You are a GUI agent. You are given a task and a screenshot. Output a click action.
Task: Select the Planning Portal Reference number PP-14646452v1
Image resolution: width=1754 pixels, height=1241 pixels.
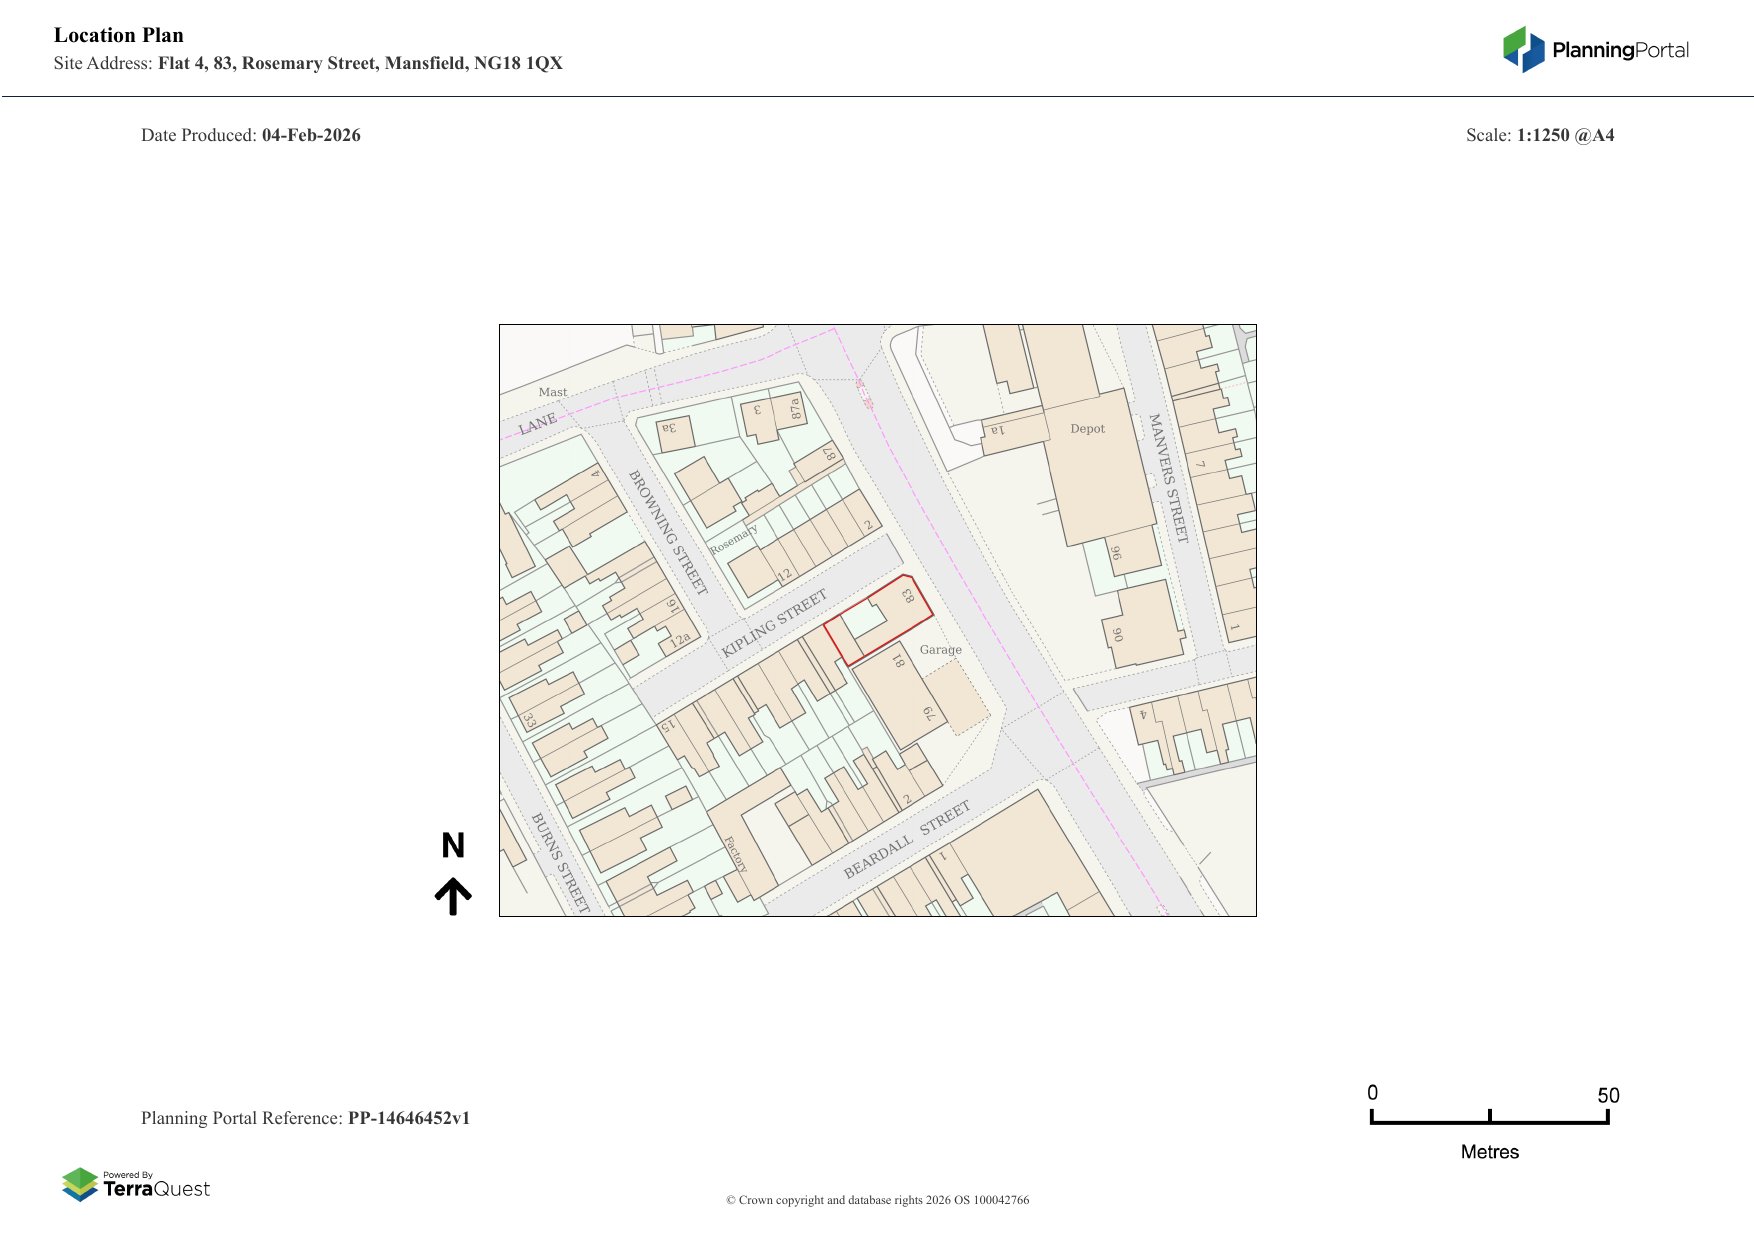coord(408,1118)
